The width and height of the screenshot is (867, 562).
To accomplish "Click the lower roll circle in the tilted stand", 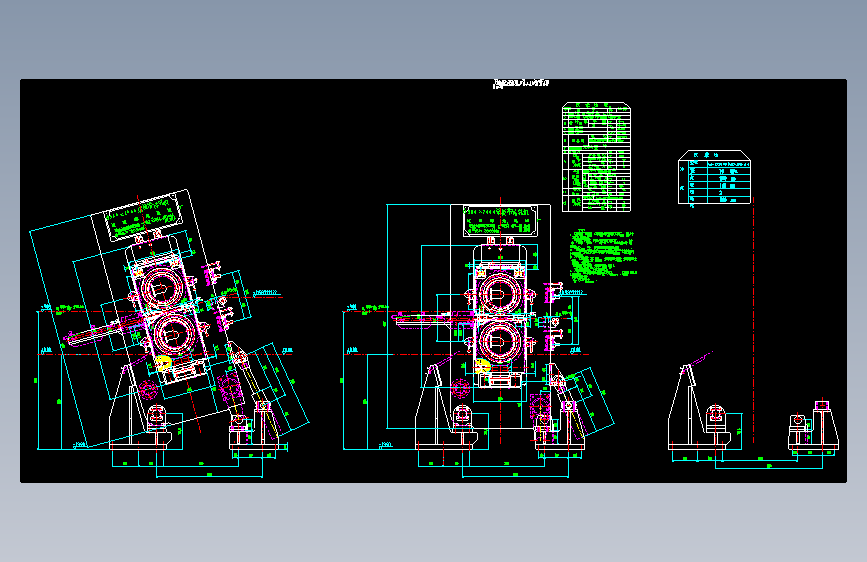I will (173, 335).
